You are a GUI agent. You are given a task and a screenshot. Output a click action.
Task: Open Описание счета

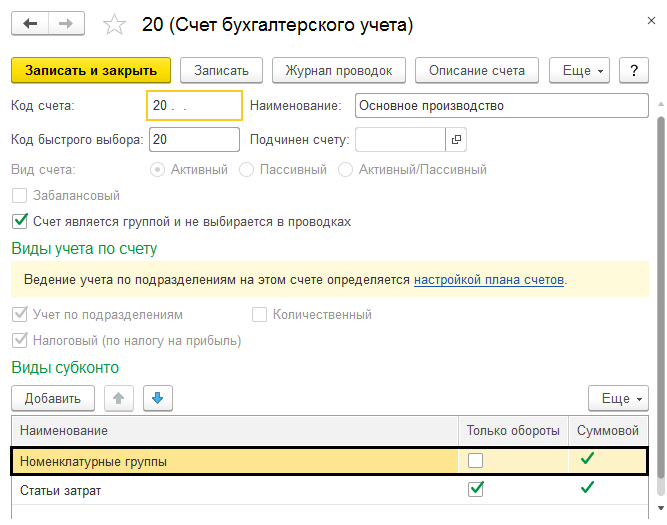pyautogui.click(x=476, y=71)
